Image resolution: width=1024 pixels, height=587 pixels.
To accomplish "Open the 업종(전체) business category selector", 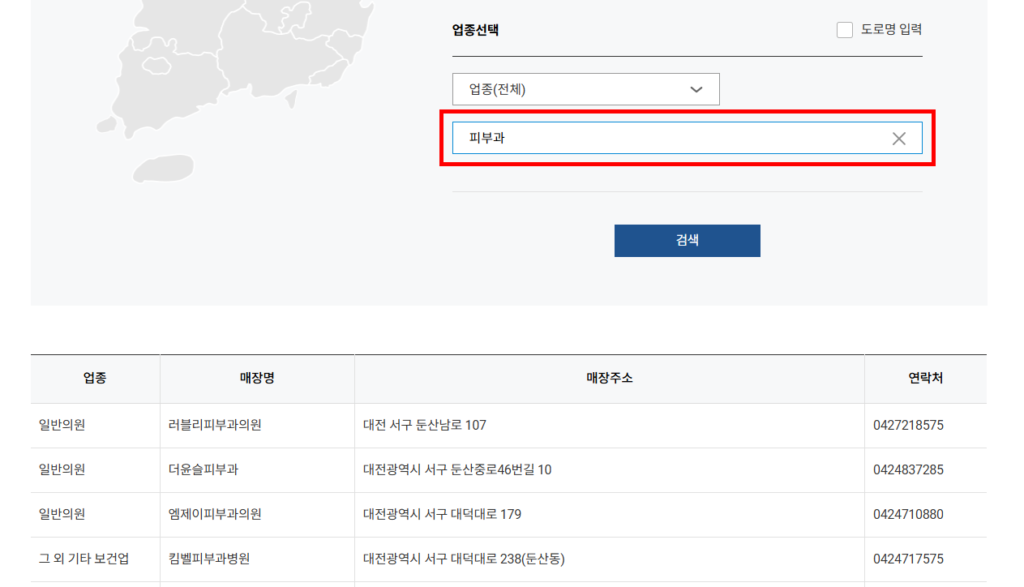I will [586, 89].
